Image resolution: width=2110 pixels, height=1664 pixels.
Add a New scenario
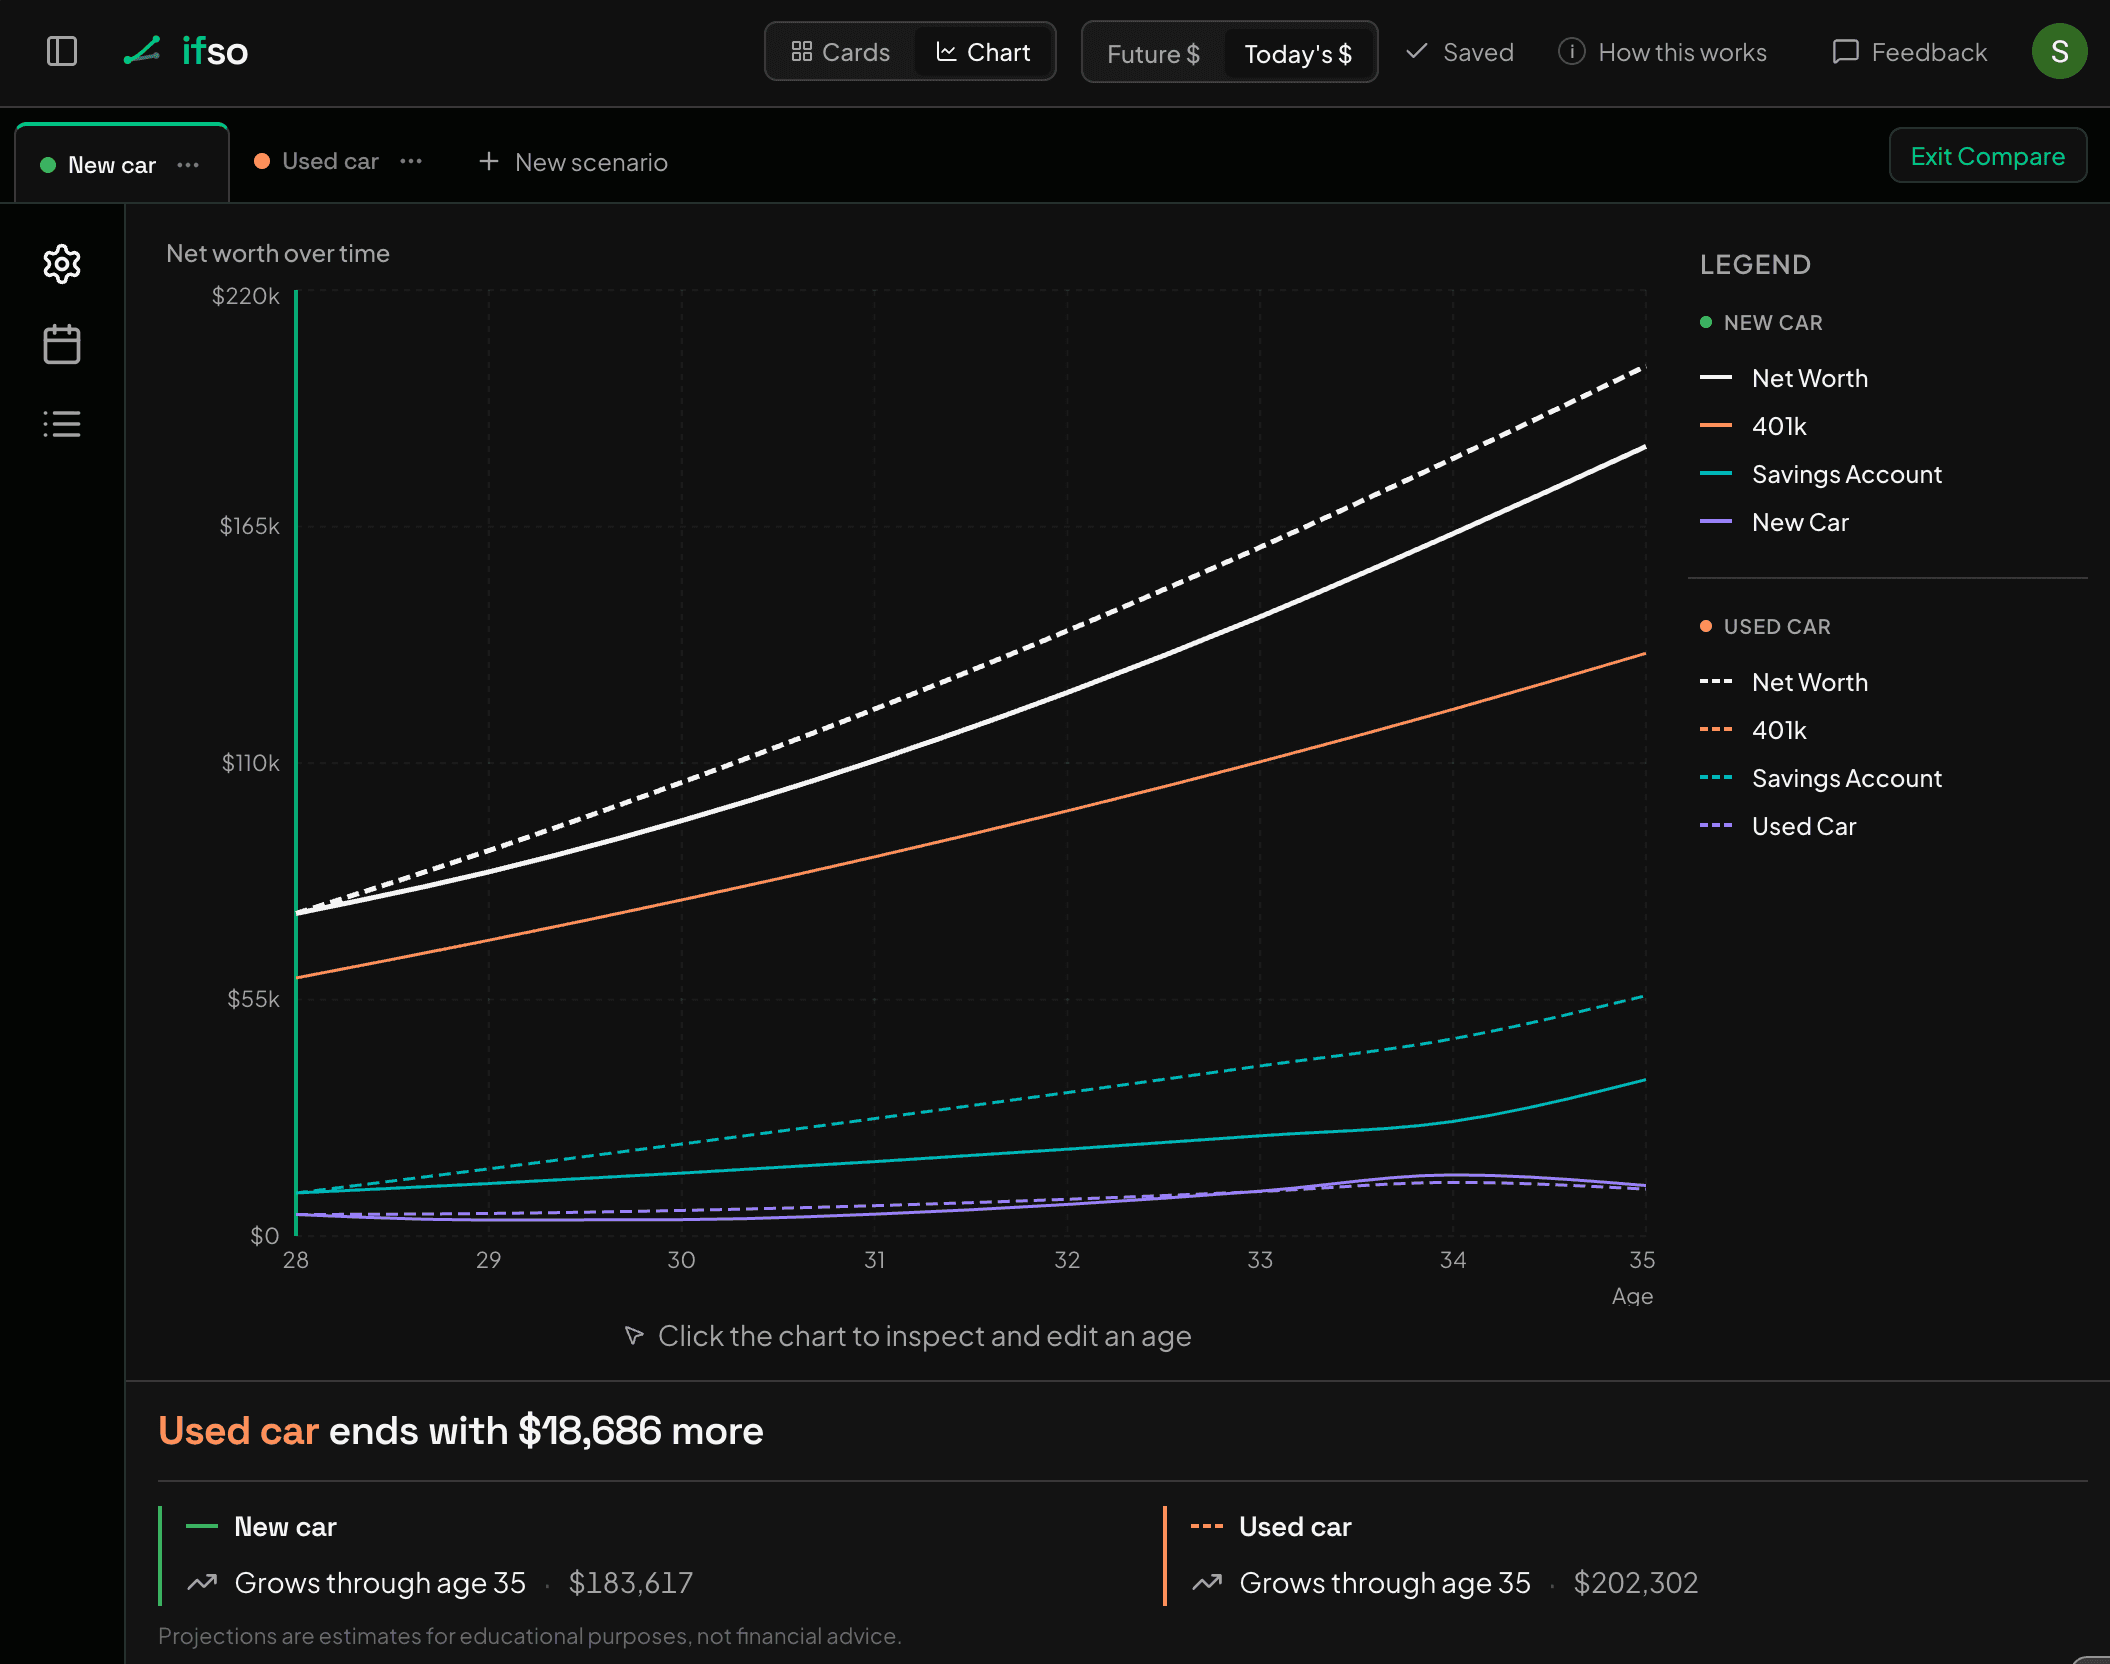coord(573,162)
